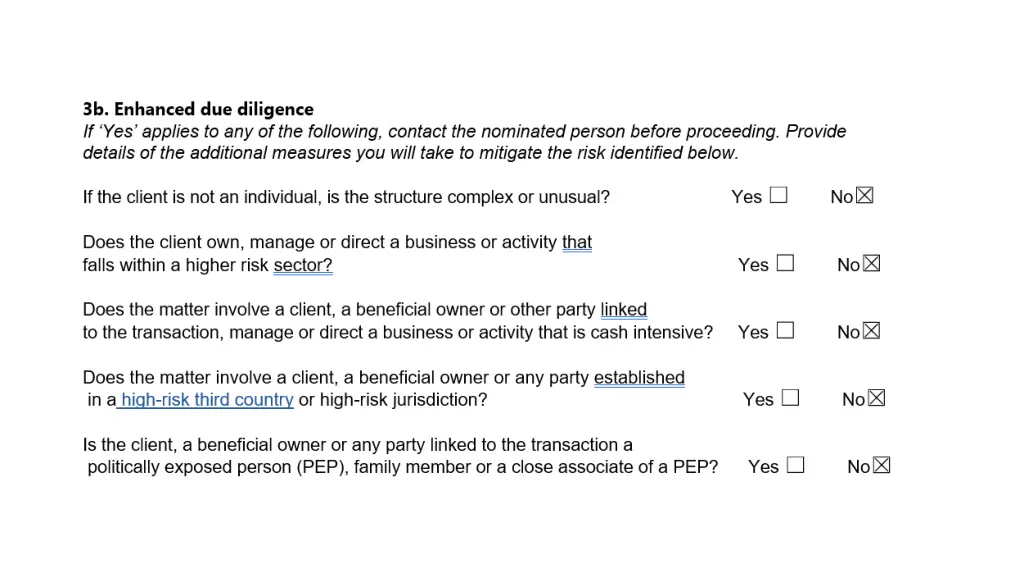Check Yes for high-risk jurisdiction question
This screenshot has width=1024, height=576.
790,398
